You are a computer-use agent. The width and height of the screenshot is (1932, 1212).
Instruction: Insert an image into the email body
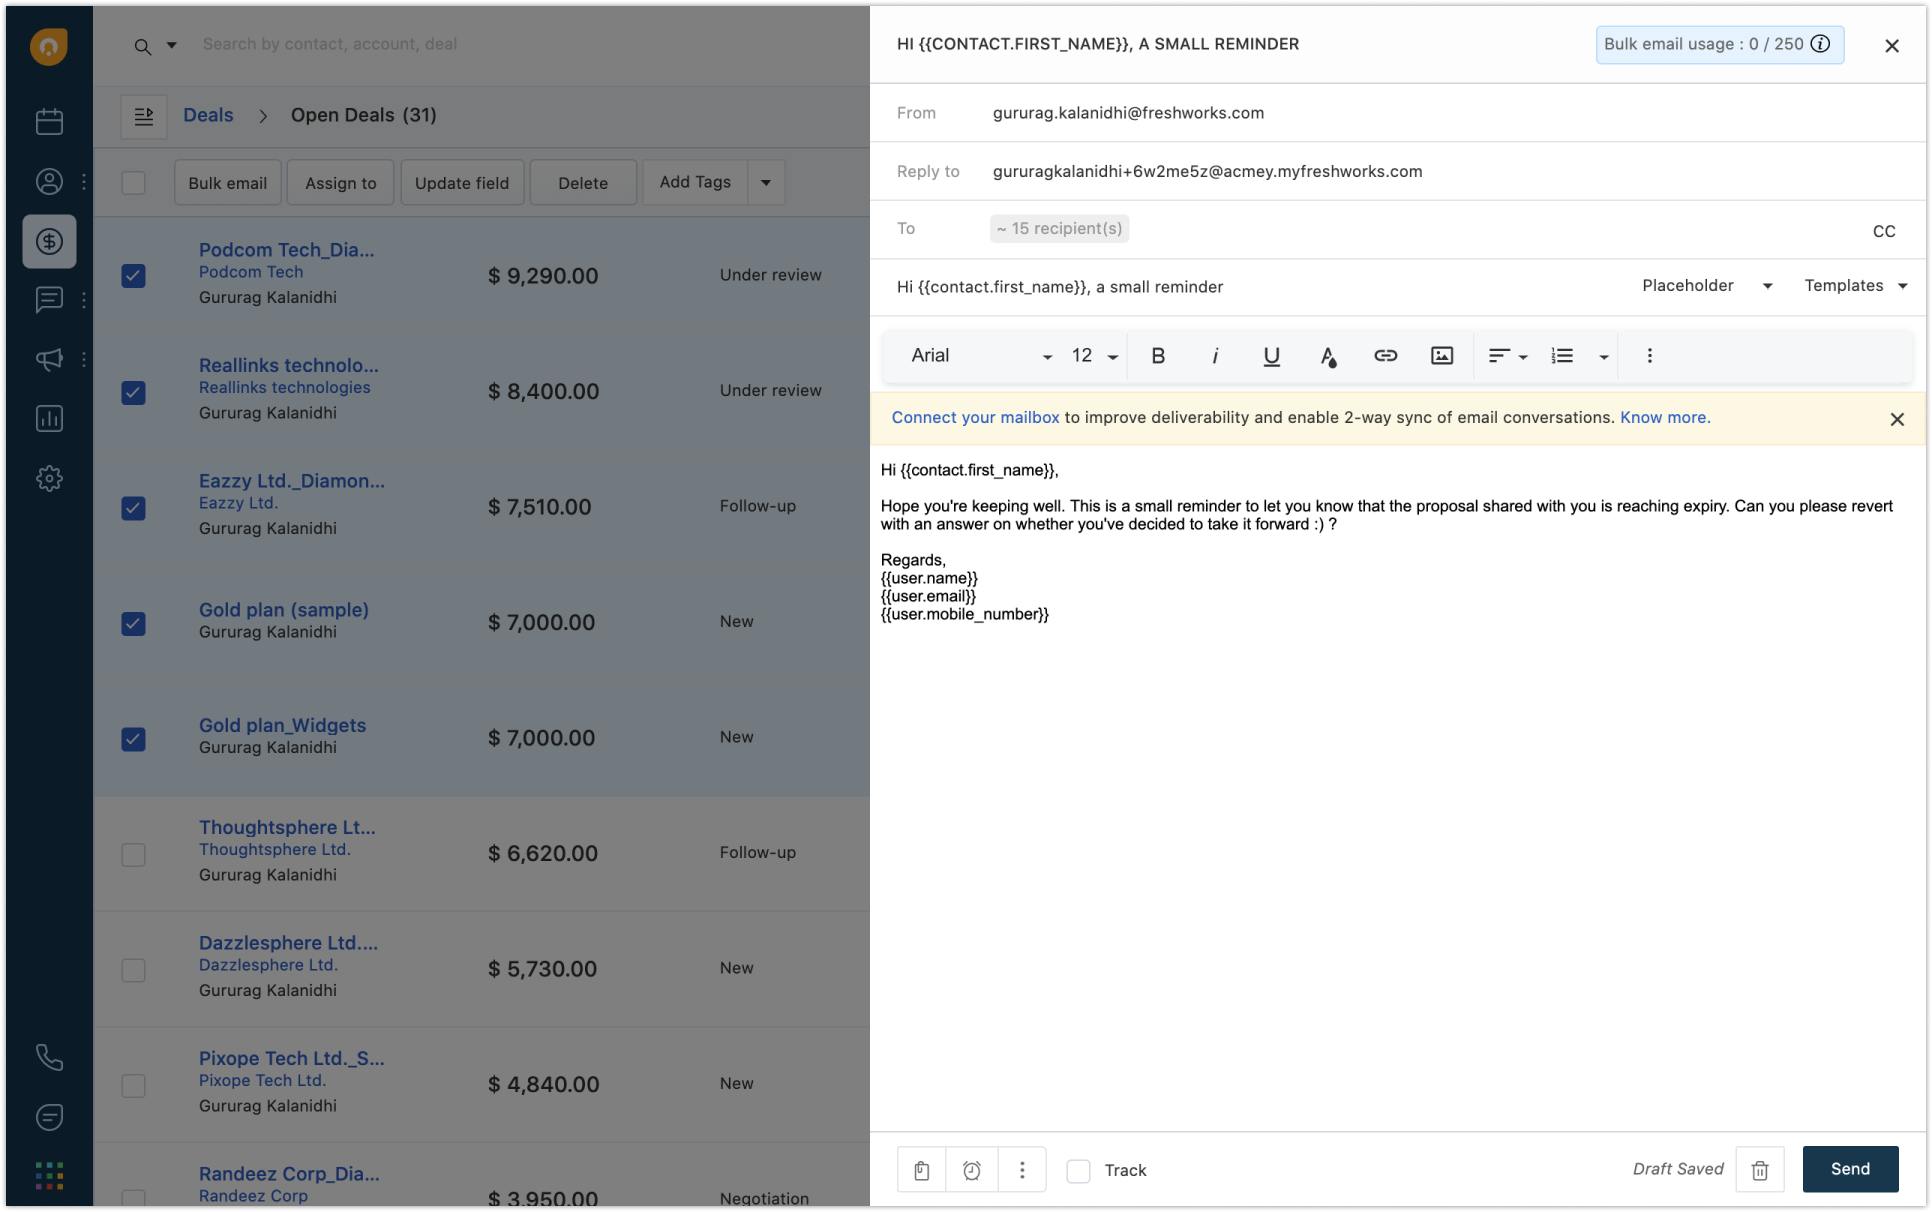(x=1441, y=355)
